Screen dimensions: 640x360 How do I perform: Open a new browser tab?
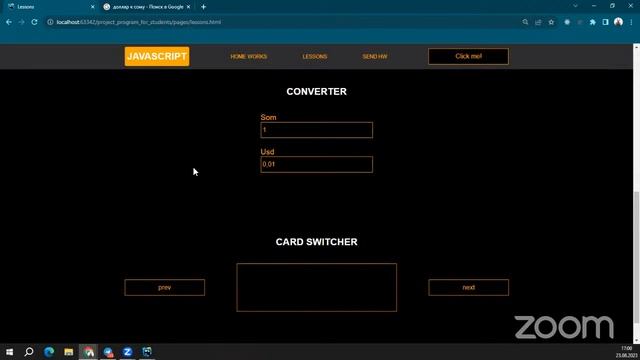pyautogui.click(x=203, y=7)
